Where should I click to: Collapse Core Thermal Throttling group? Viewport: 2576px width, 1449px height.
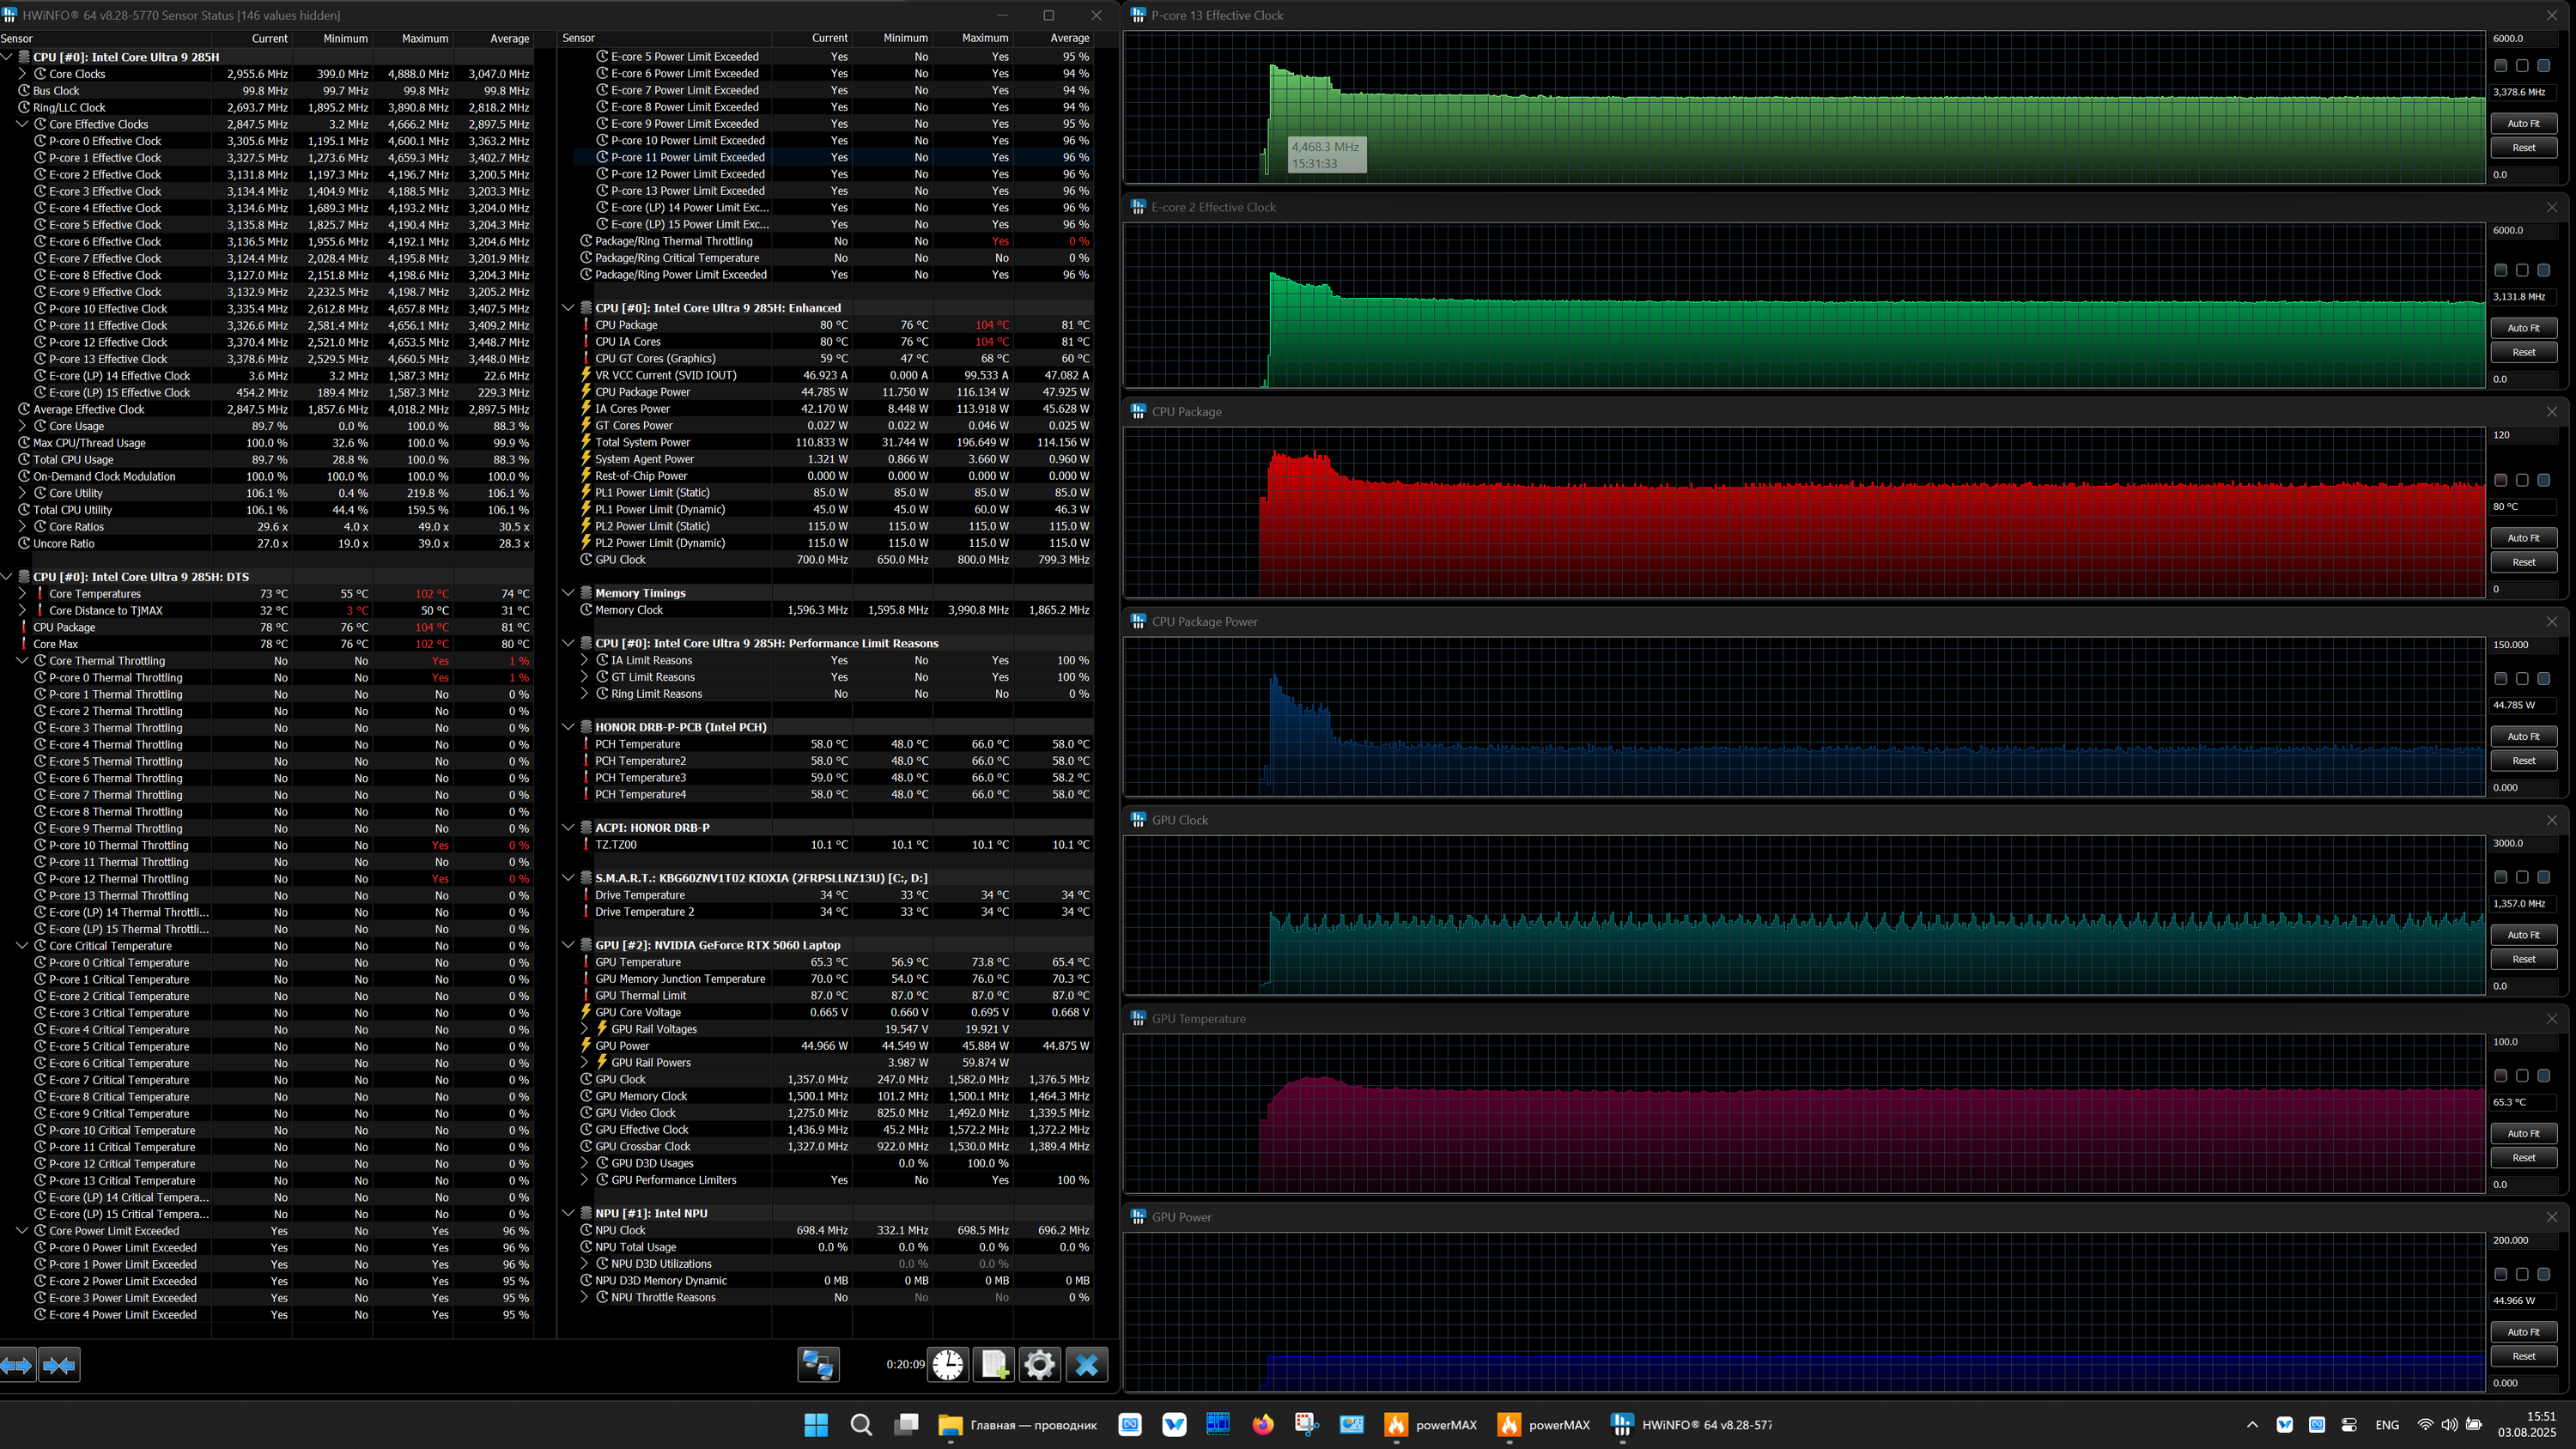pyautogui.click(x=22, y=661)
